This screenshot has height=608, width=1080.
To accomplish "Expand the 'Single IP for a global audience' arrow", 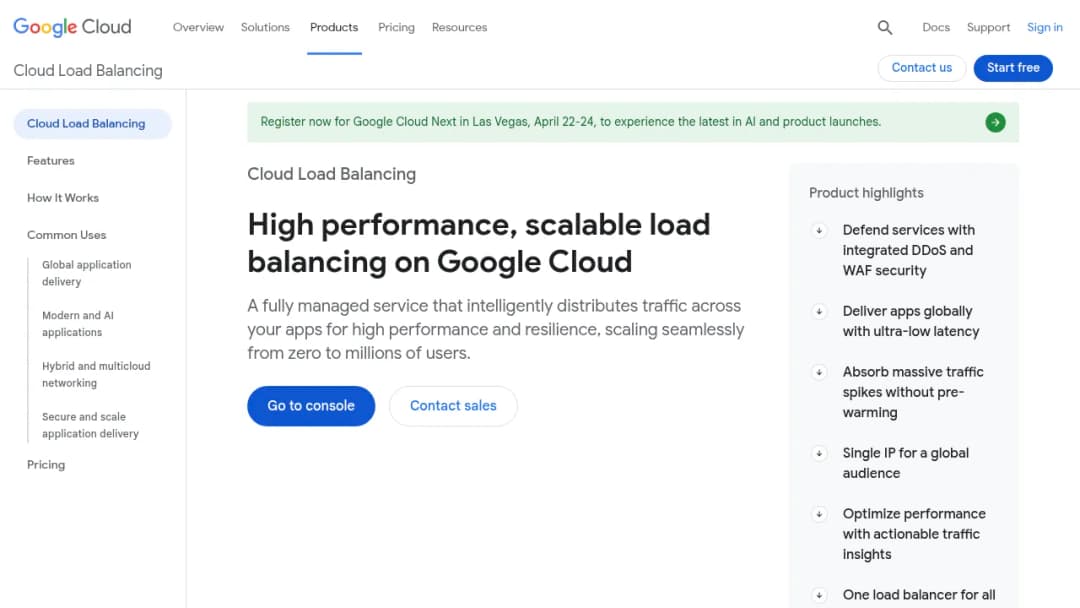I will [819, 454].
